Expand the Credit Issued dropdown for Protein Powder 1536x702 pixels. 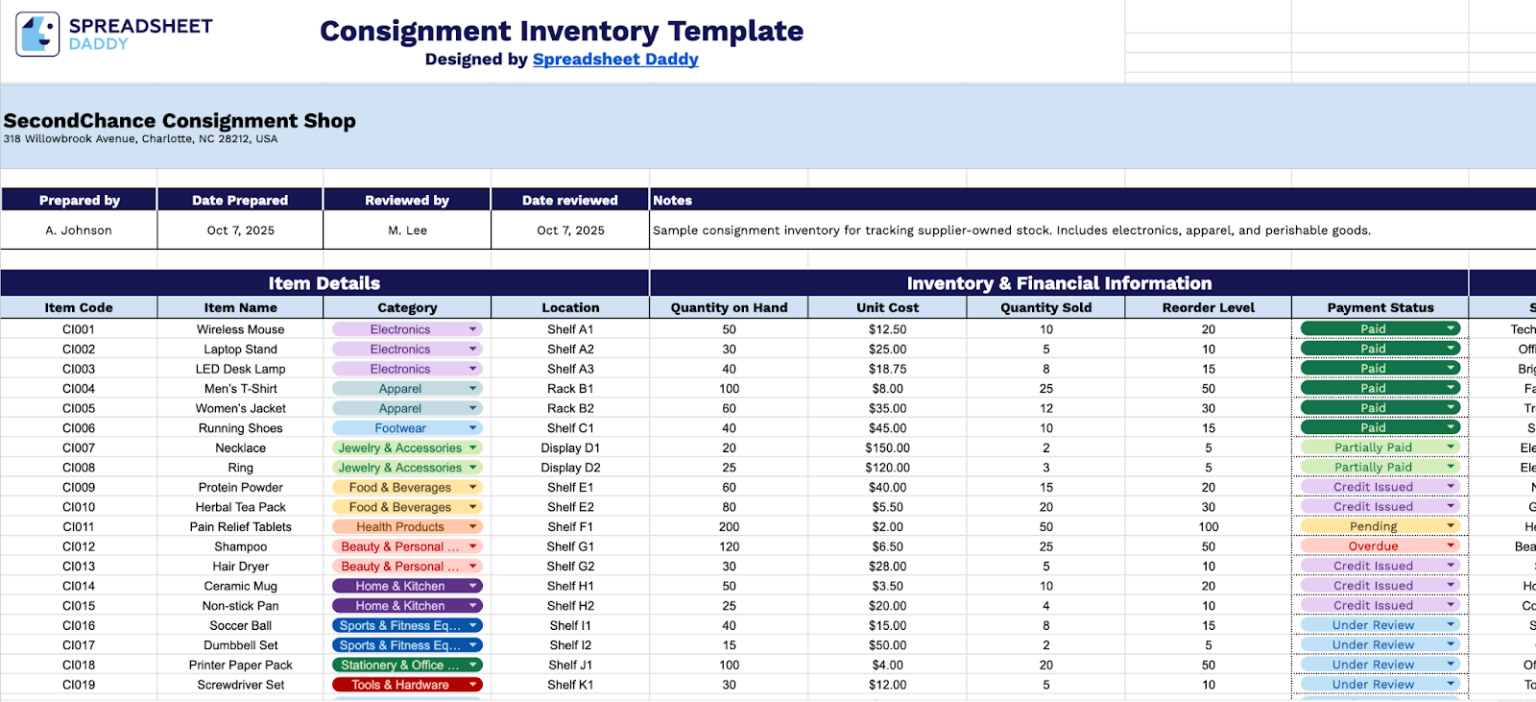(x=1452, y=486)
